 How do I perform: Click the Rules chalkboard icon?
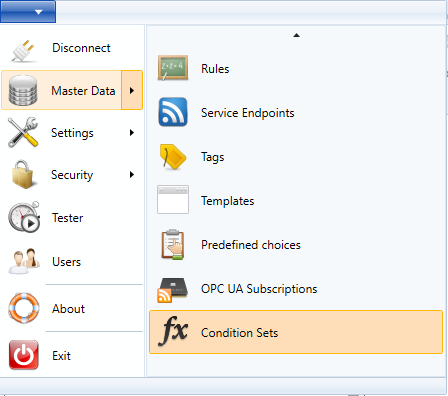pyautogui.click(x=173, y=68)
